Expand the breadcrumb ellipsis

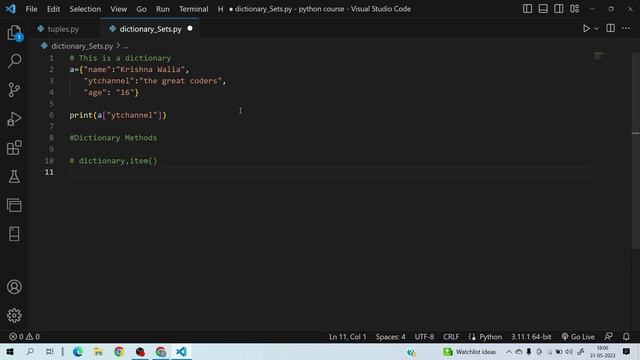click(x=125, y=46)
